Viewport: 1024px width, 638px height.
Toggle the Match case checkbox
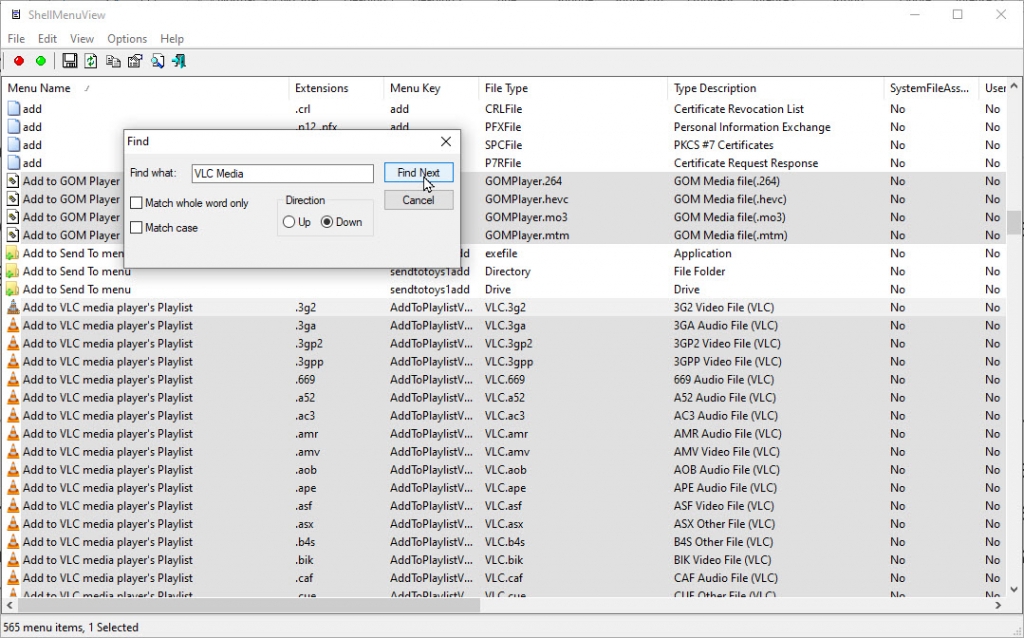click(x=136, y=227)
